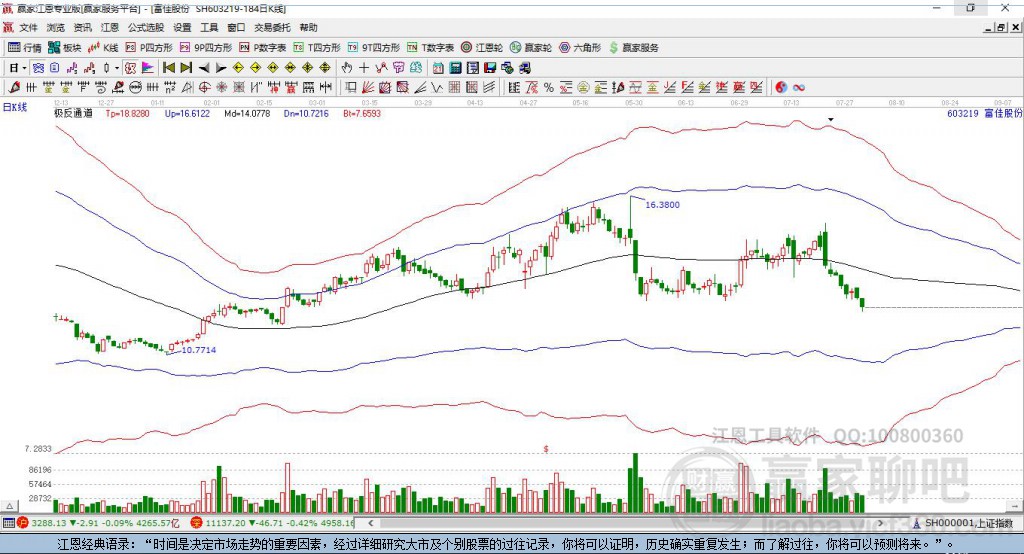
Task: Open the 窗口 menu
Action: pyautogui.click(x=236, y=27)
